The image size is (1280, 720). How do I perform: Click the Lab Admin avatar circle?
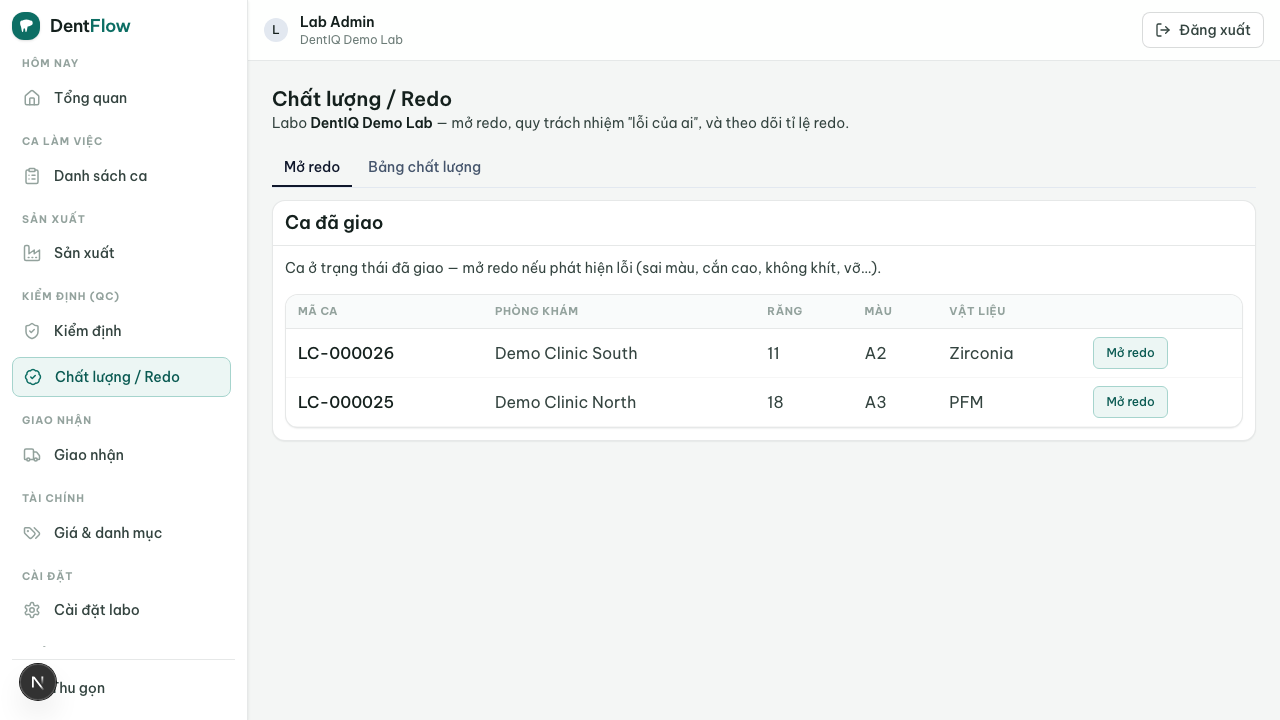pos(276,30)
